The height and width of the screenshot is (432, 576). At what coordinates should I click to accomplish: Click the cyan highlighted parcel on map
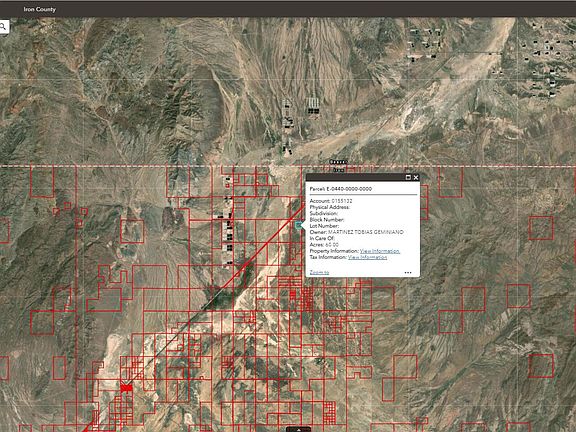click(299, 225)
